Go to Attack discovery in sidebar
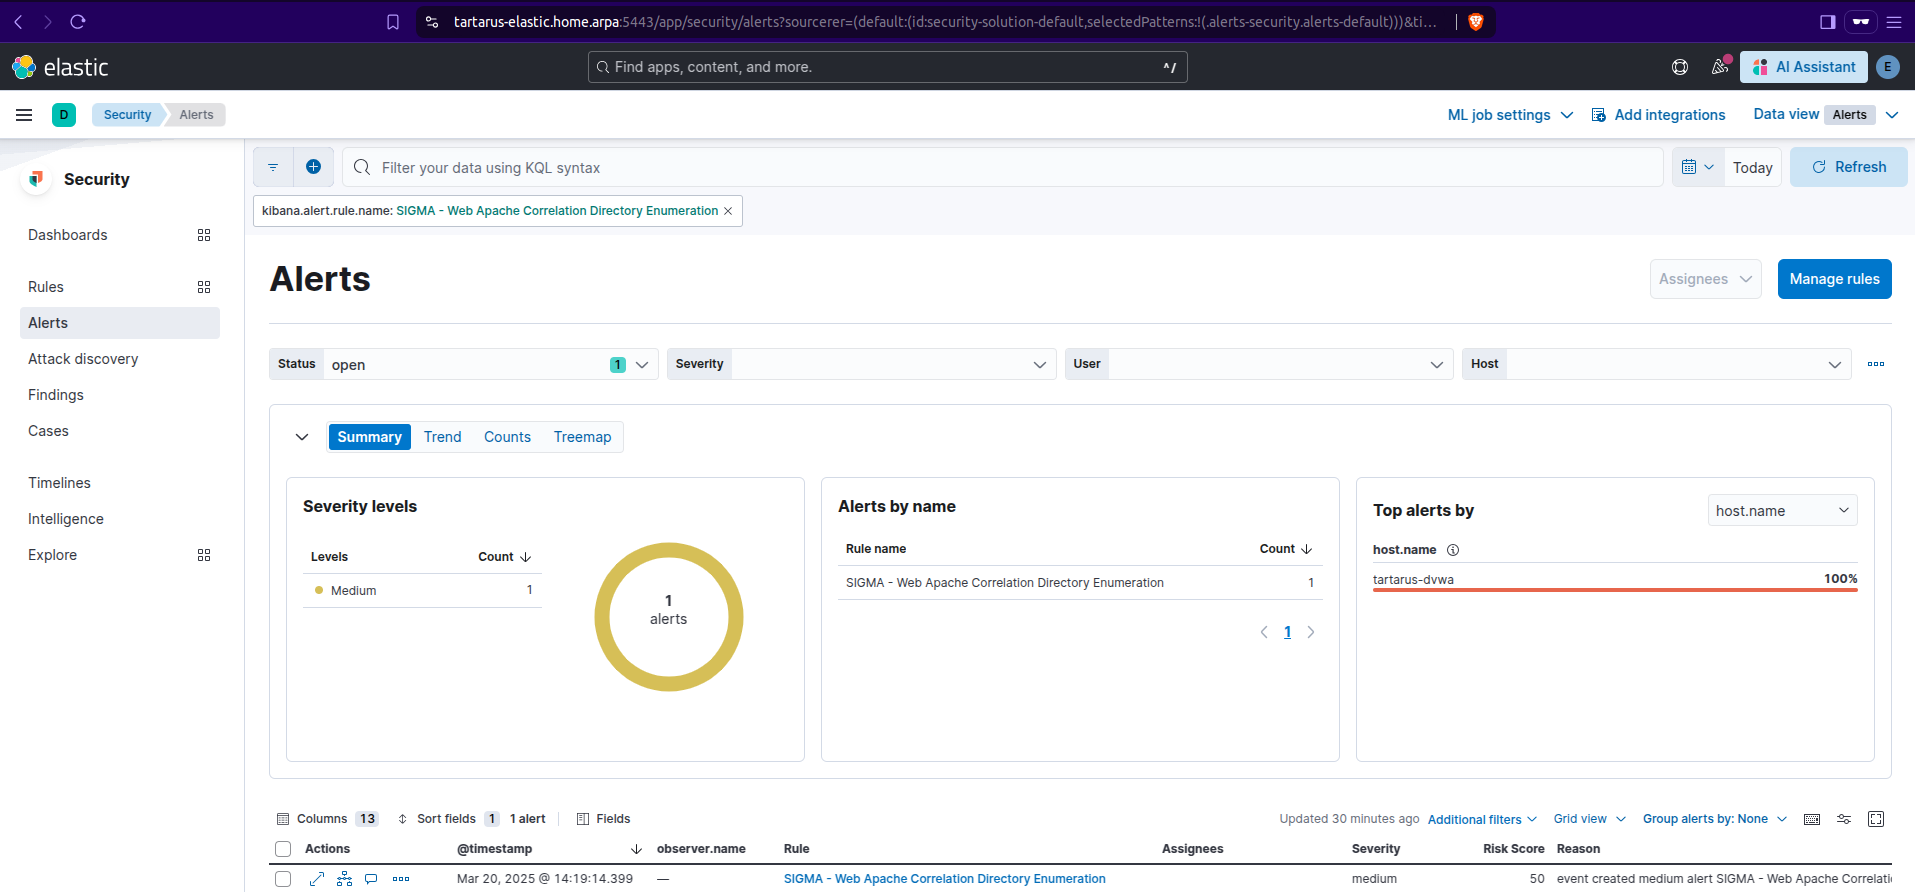 click(x=83, y=359)
